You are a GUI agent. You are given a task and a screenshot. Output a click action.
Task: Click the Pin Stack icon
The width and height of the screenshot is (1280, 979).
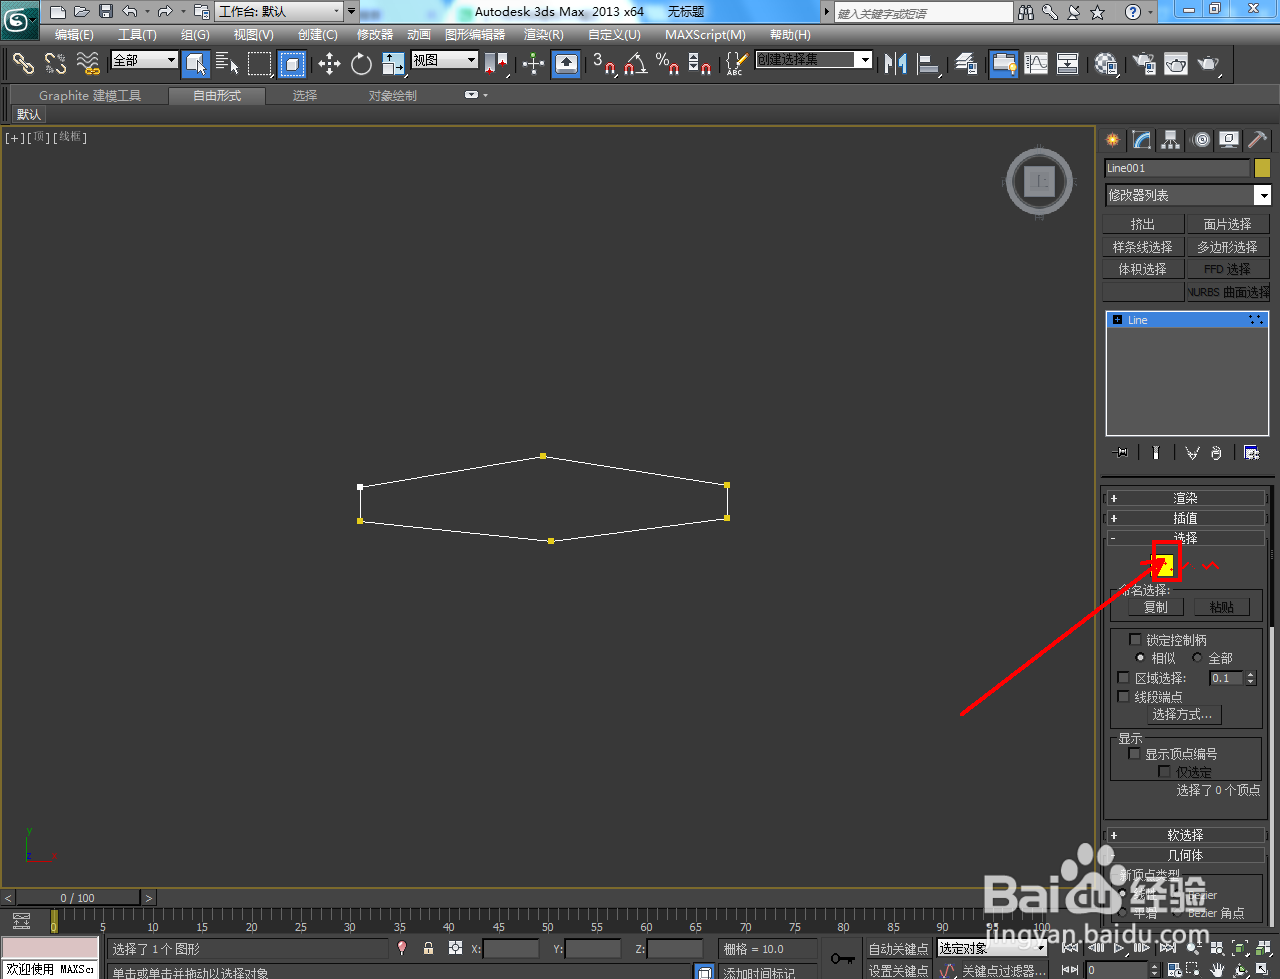[x=1121, y=453]
